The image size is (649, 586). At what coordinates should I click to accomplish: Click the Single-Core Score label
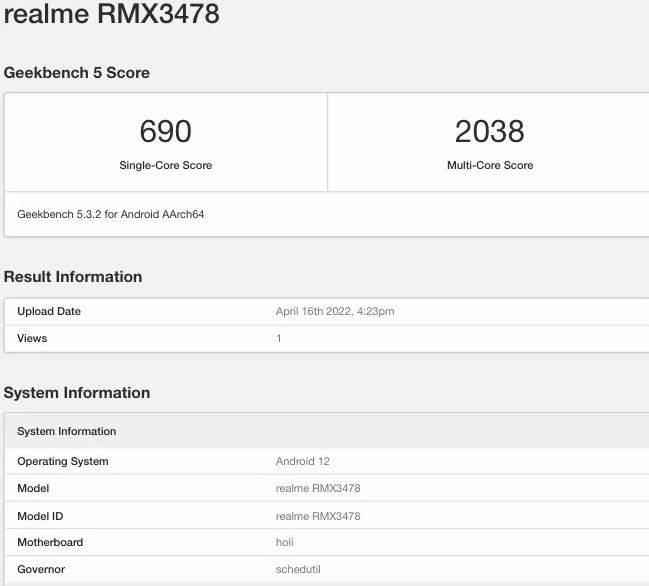(x=166, y=165)
